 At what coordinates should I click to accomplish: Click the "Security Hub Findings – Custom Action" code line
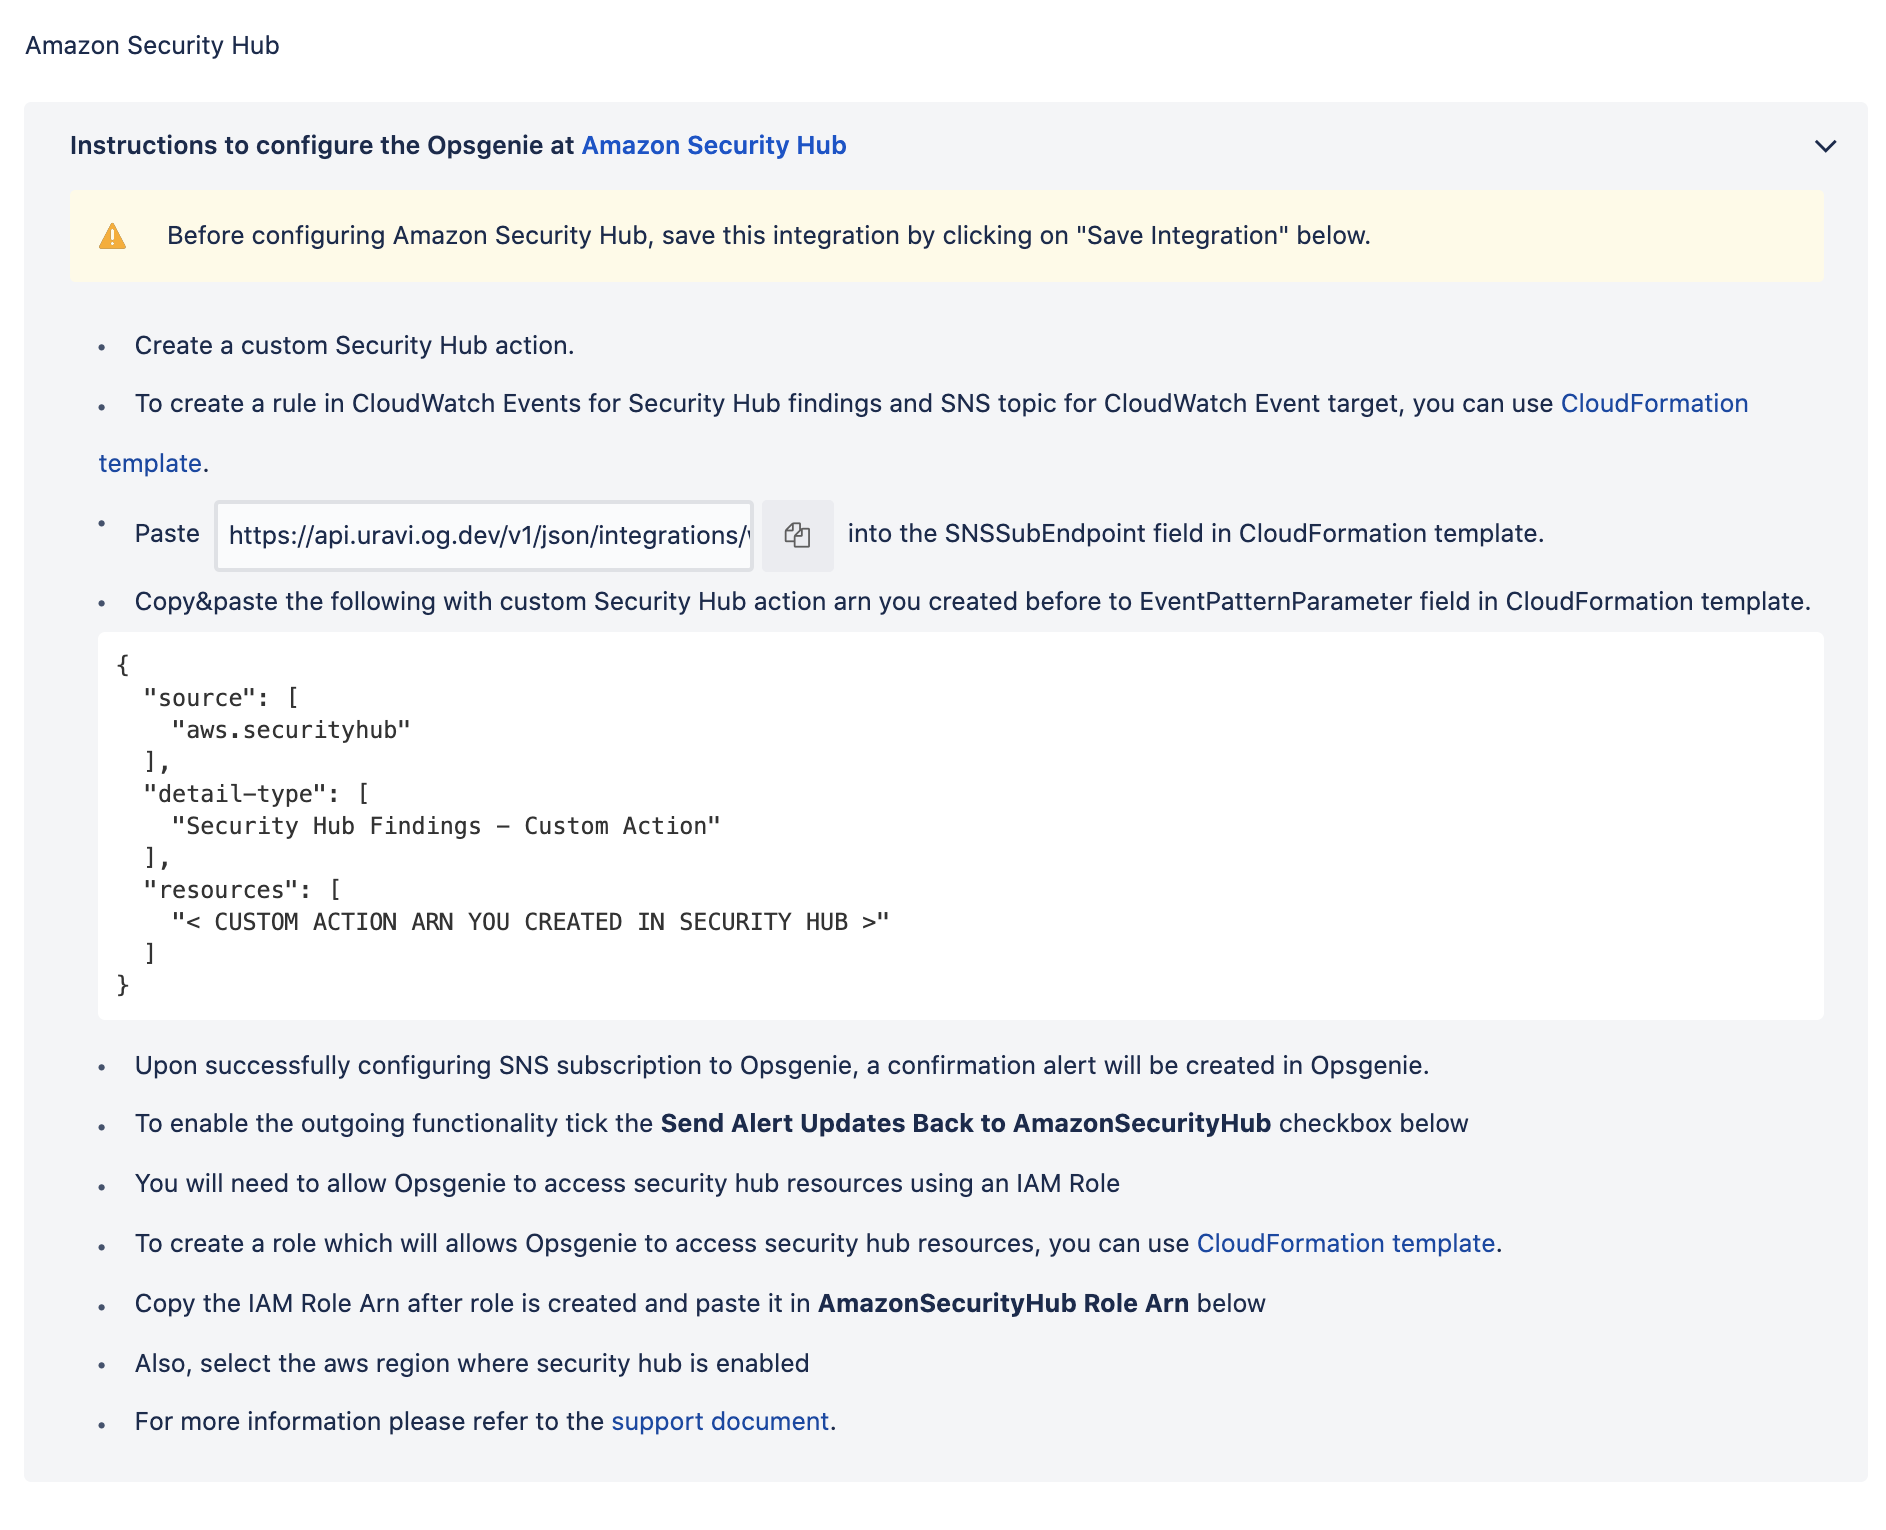pos(446,826)
